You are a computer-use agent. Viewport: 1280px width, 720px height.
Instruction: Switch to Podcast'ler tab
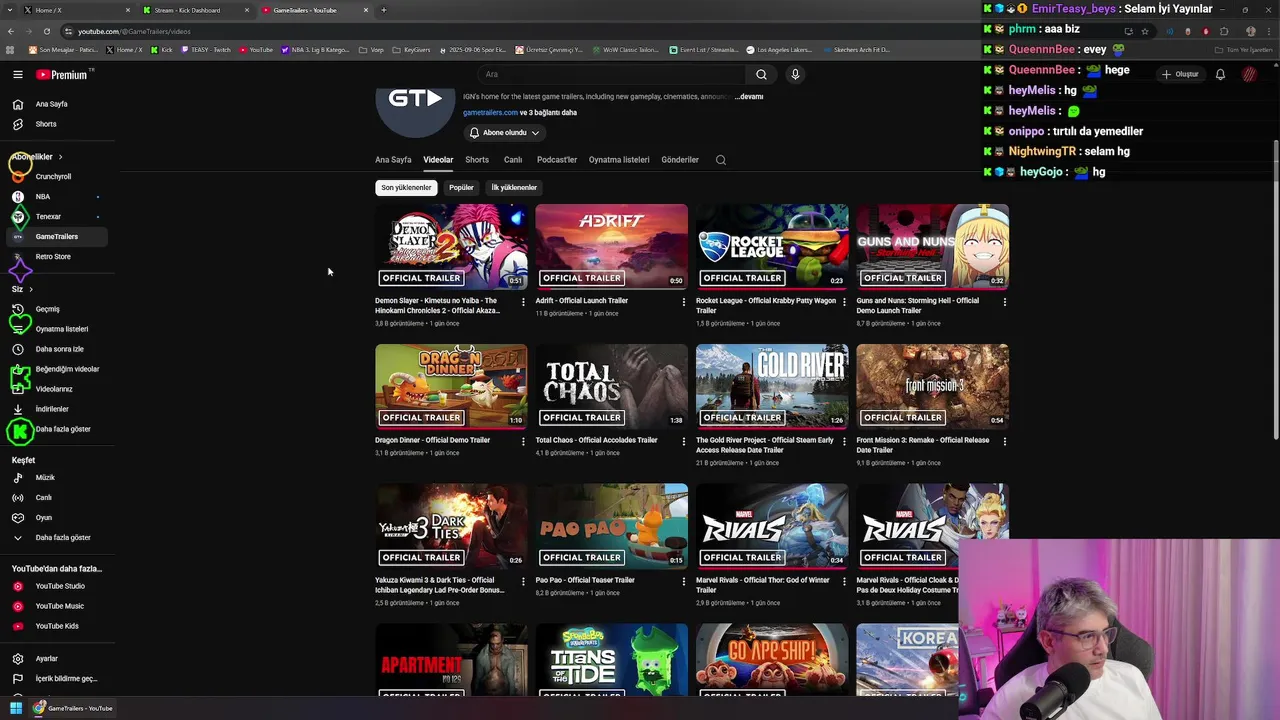point(557,160)
